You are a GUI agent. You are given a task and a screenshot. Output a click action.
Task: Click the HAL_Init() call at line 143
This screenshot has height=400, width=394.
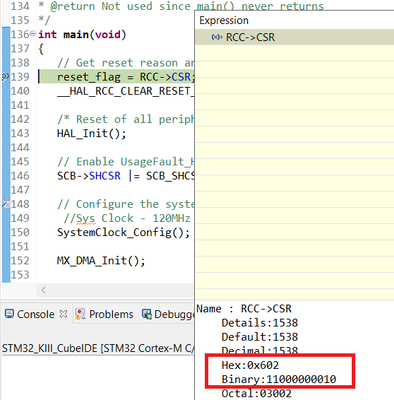click(x=92, y=133)
